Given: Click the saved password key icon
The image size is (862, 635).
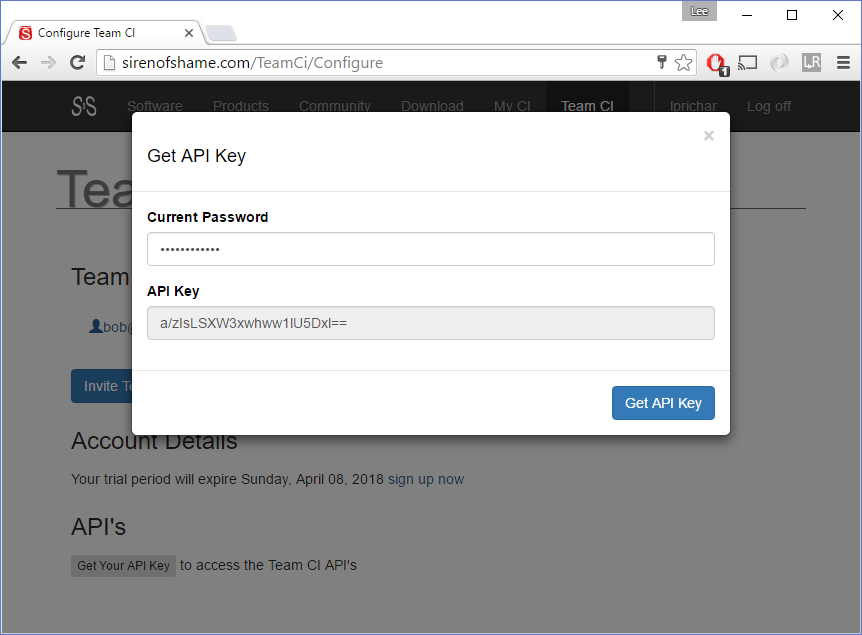Looking at the screenshot, I should pos(661,63).
